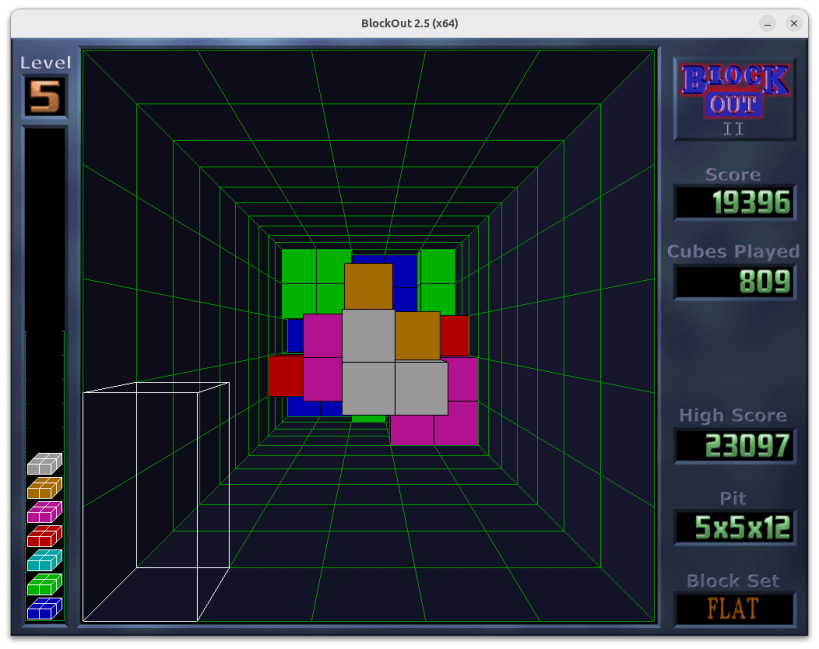Click the magenta block icon in the level column

click(x=44, y=512)
